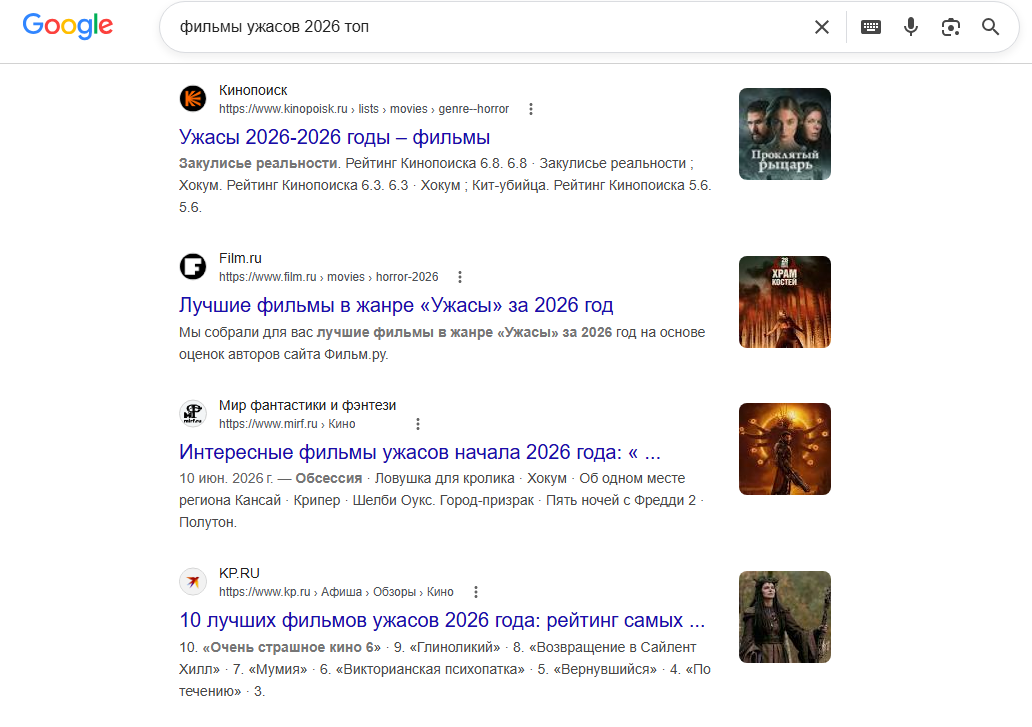Click the Google logo

[x=68, y=26]
